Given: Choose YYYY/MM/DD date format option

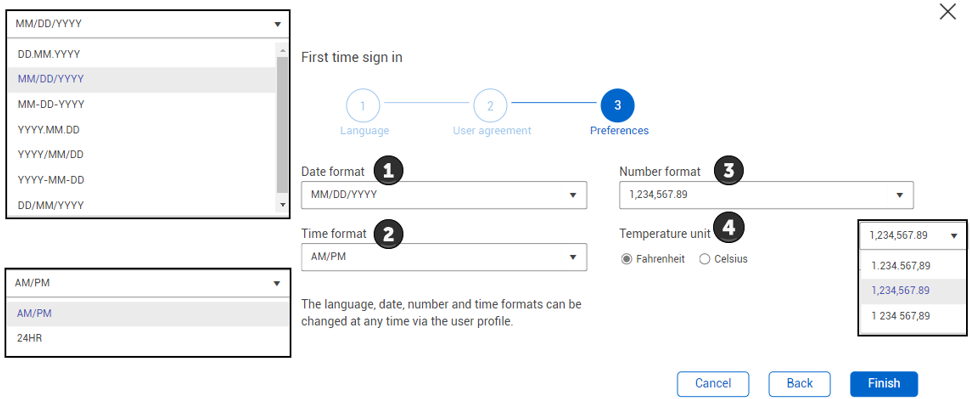Looking at the screenshot, I should 142,155.
